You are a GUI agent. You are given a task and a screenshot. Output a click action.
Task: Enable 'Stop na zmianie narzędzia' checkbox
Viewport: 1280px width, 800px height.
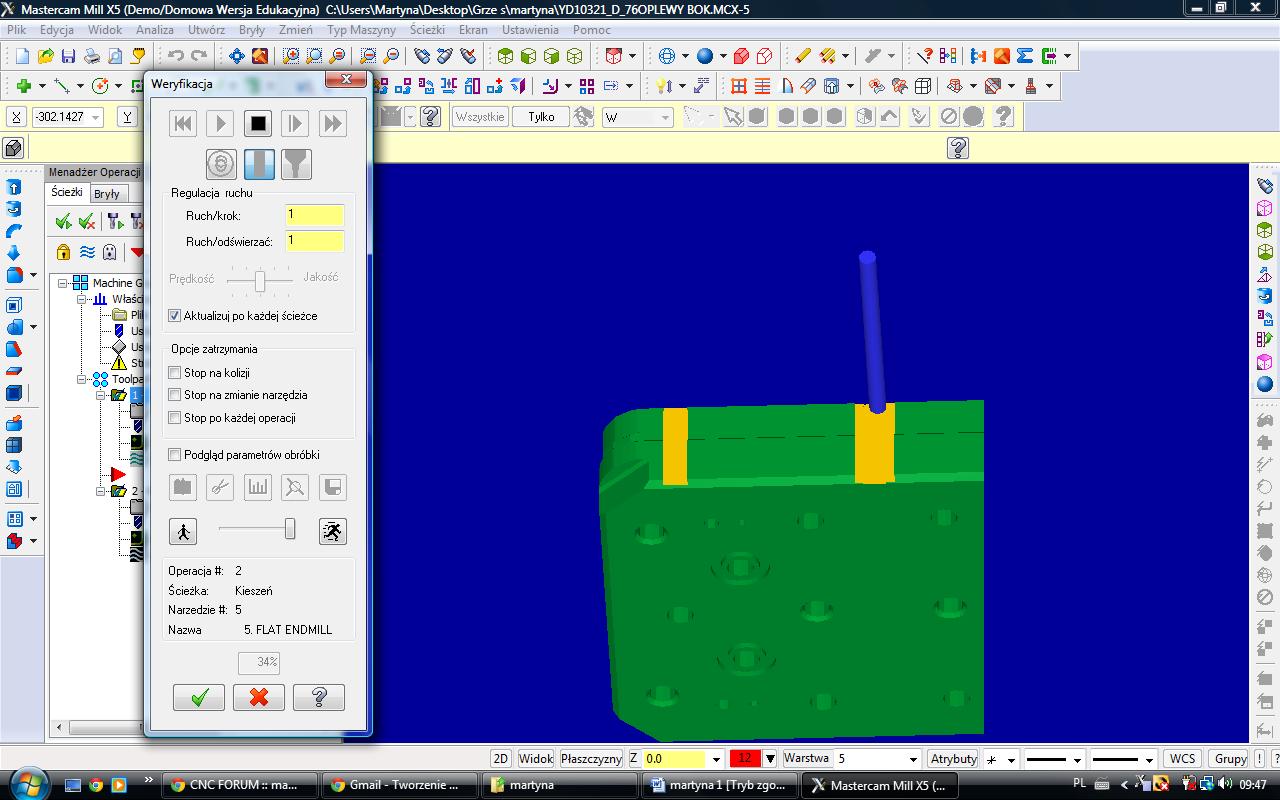tap(175, 395)
